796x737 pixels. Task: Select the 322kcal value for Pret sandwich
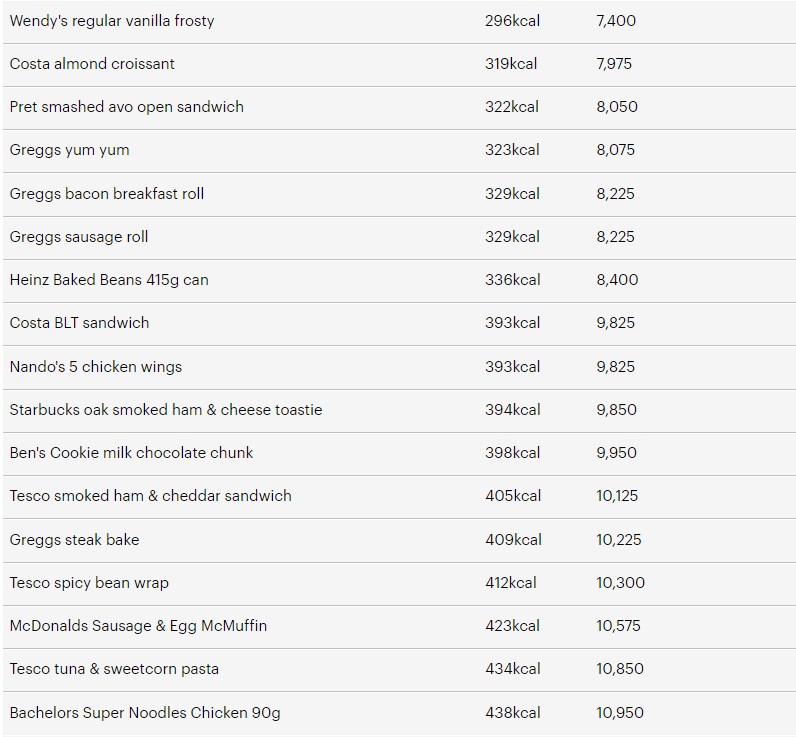click(x=512, y=107)
